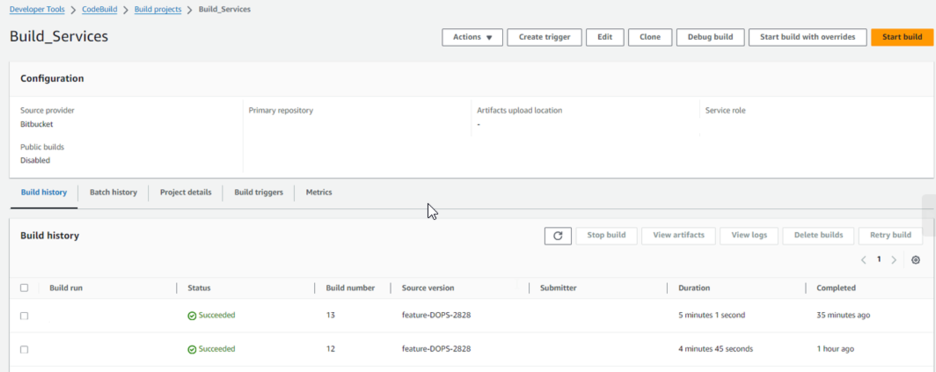The width and height of the screenshot is (936, 372).
Task: Check the checkbox for build number 13
Action: click(x=24, y=316)
